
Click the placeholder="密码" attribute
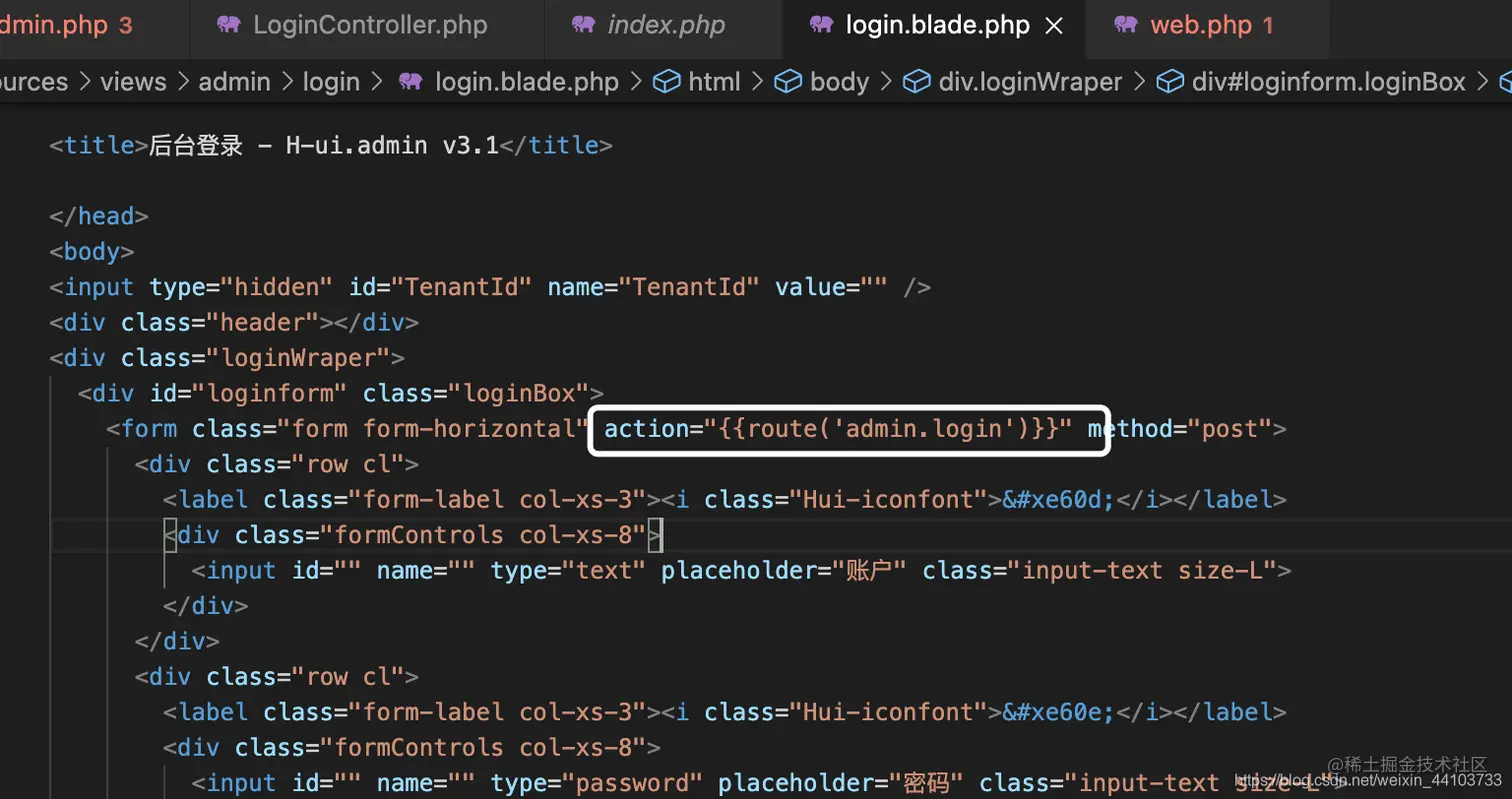click(x=841, y=783)
